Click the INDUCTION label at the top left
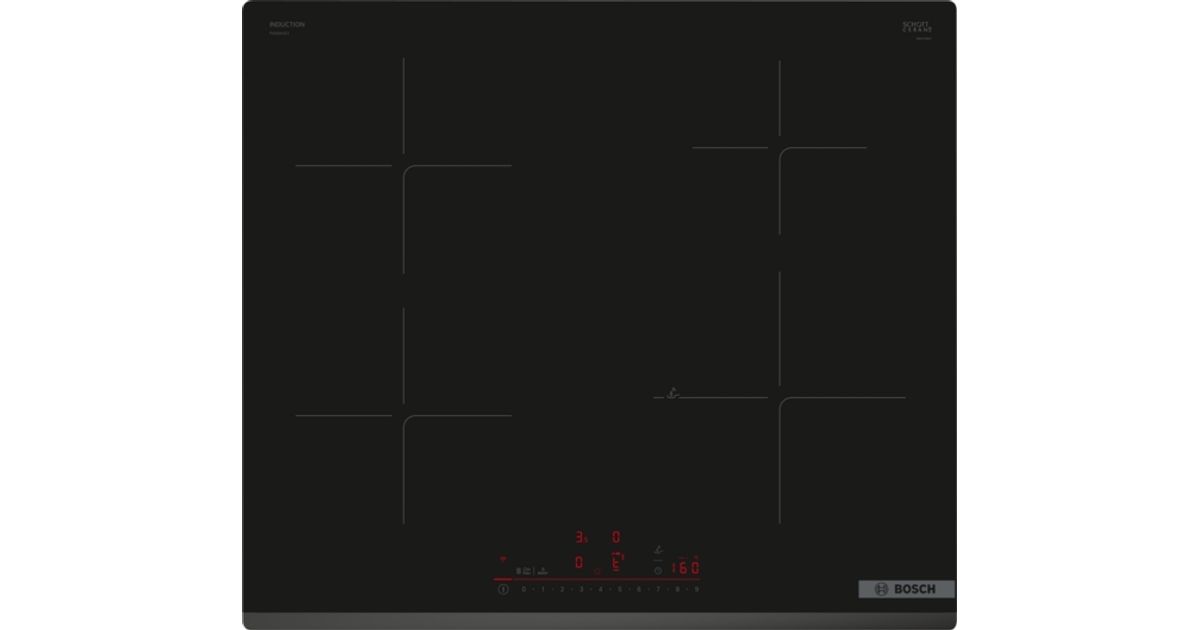The height and width of the screenshot is (630, 1200). click(287, 24)
